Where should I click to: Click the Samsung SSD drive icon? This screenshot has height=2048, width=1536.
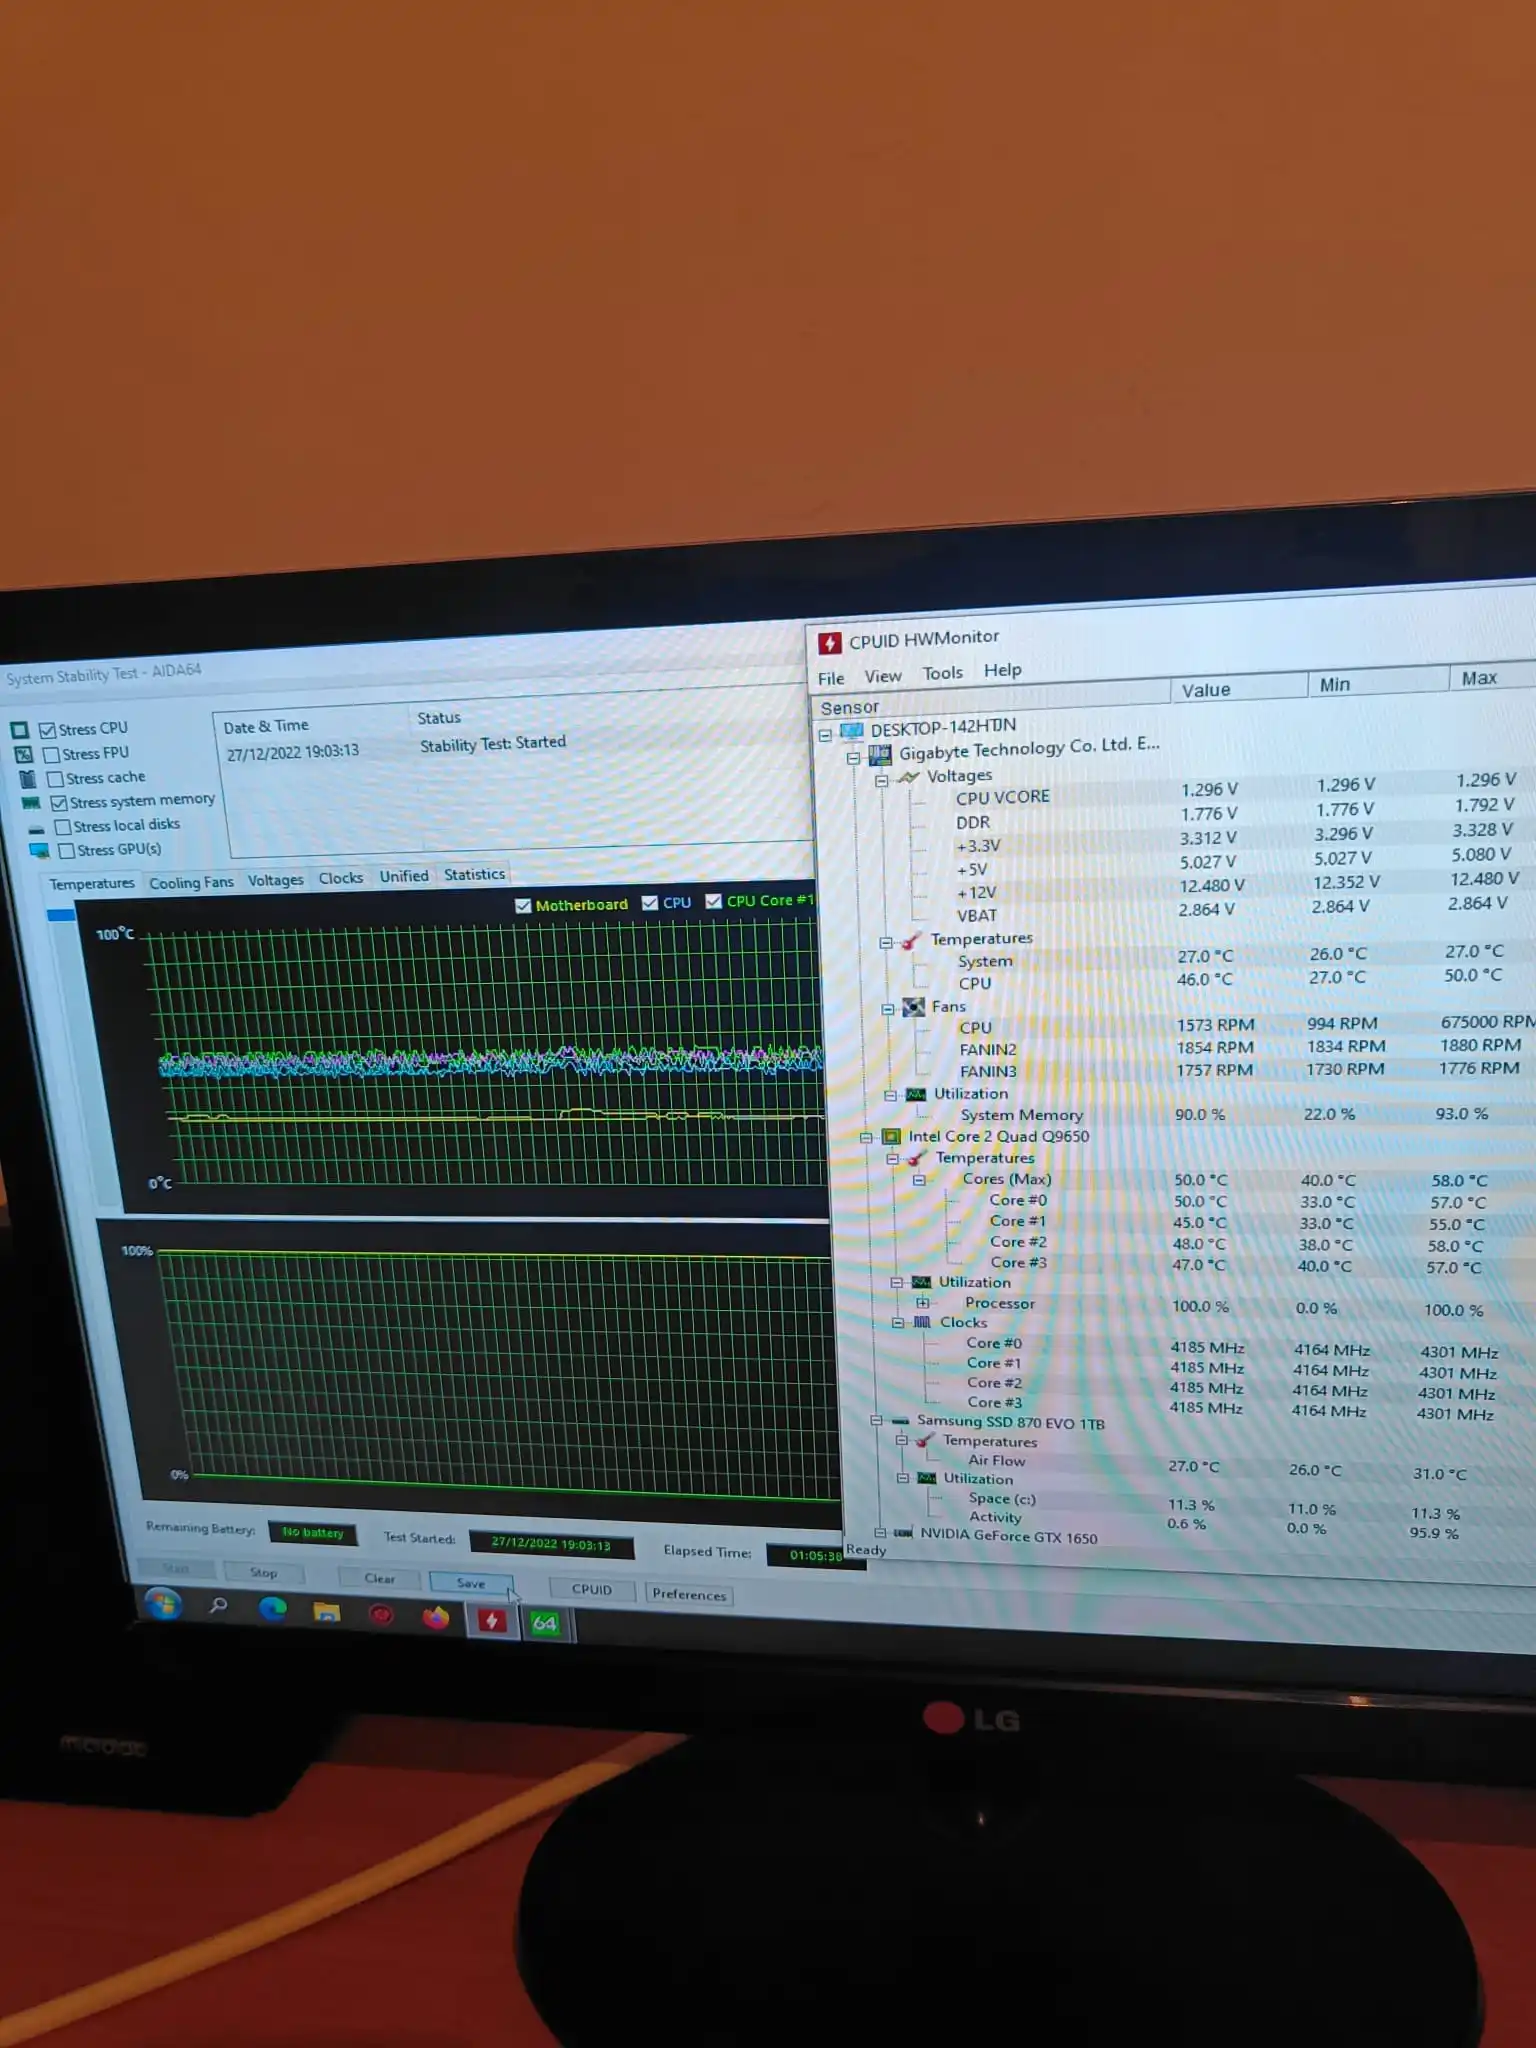coord(900,1420)
